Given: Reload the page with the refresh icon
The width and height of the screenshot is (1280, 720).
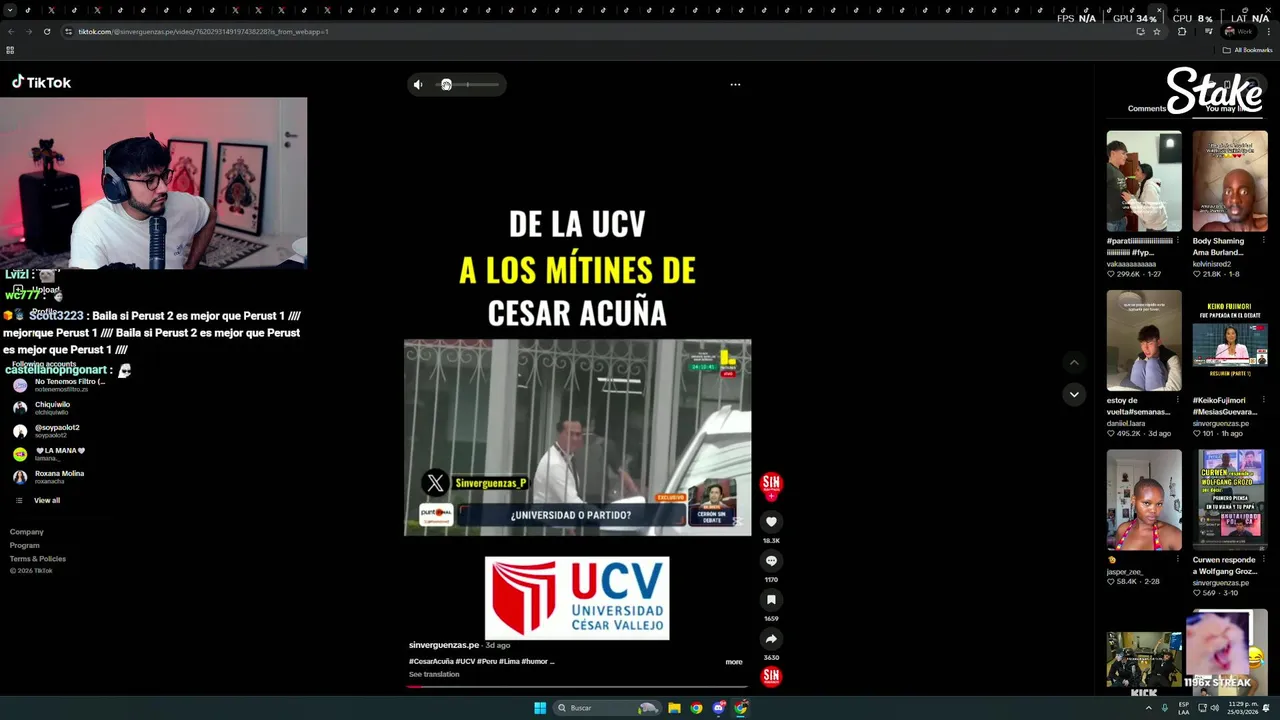Looking at the screenshot, I should (46, 32).
